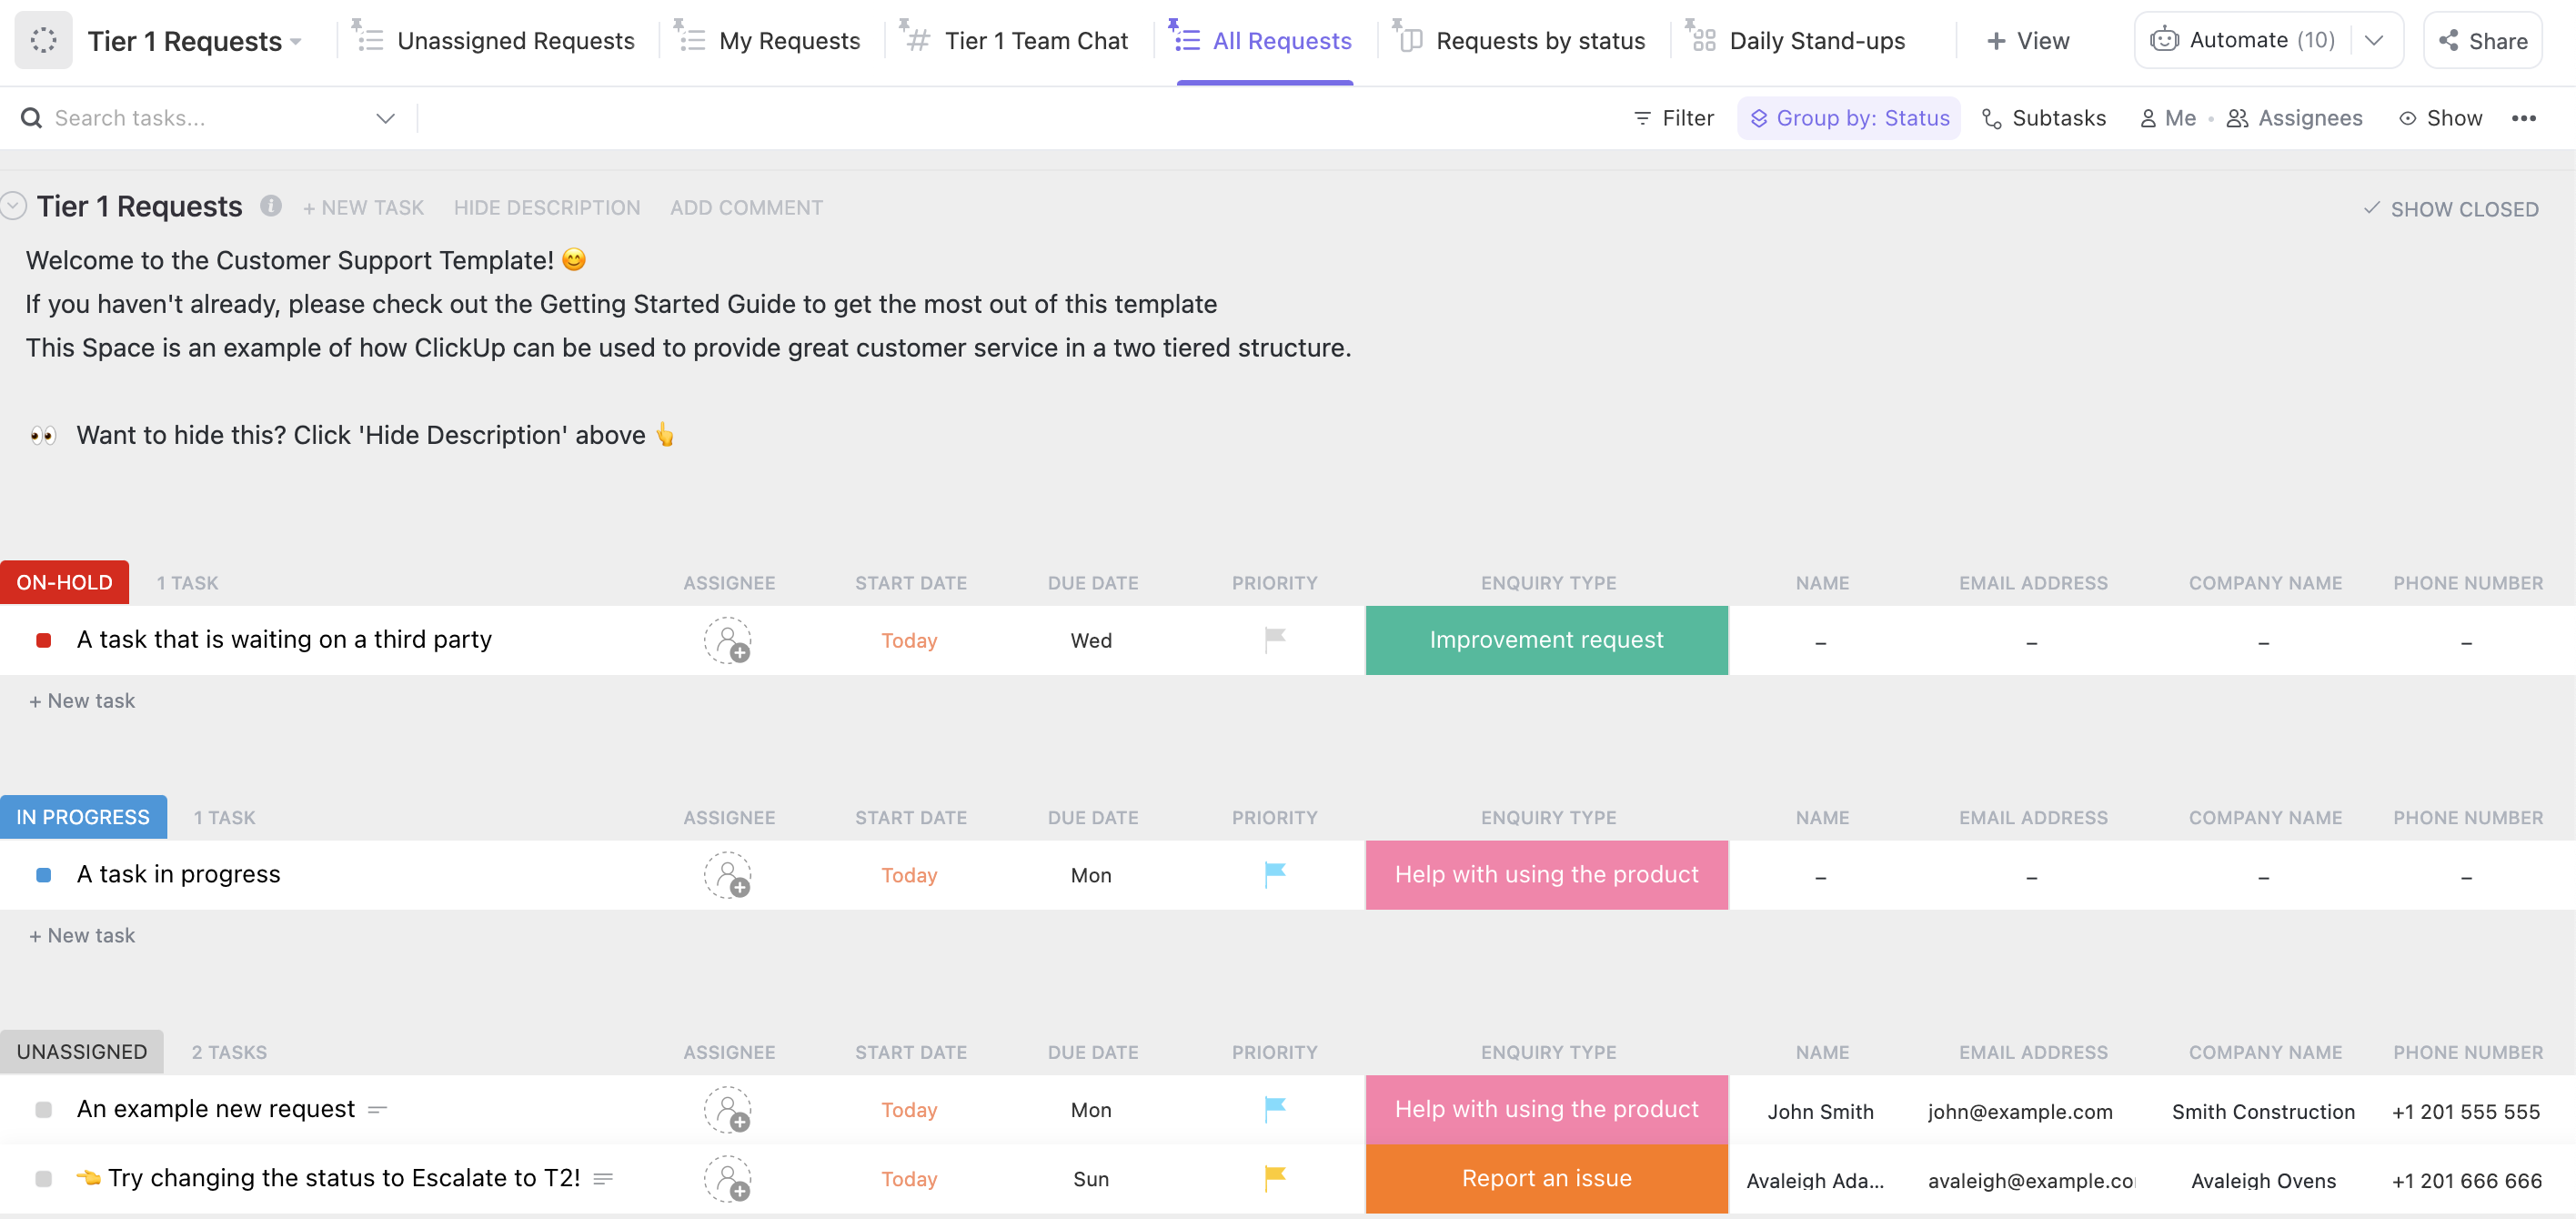The height and width of the screenshot is (1219, 2576).
Task: Expand the Tier 1 Requests title dropdown
Action: click(295, 41)
